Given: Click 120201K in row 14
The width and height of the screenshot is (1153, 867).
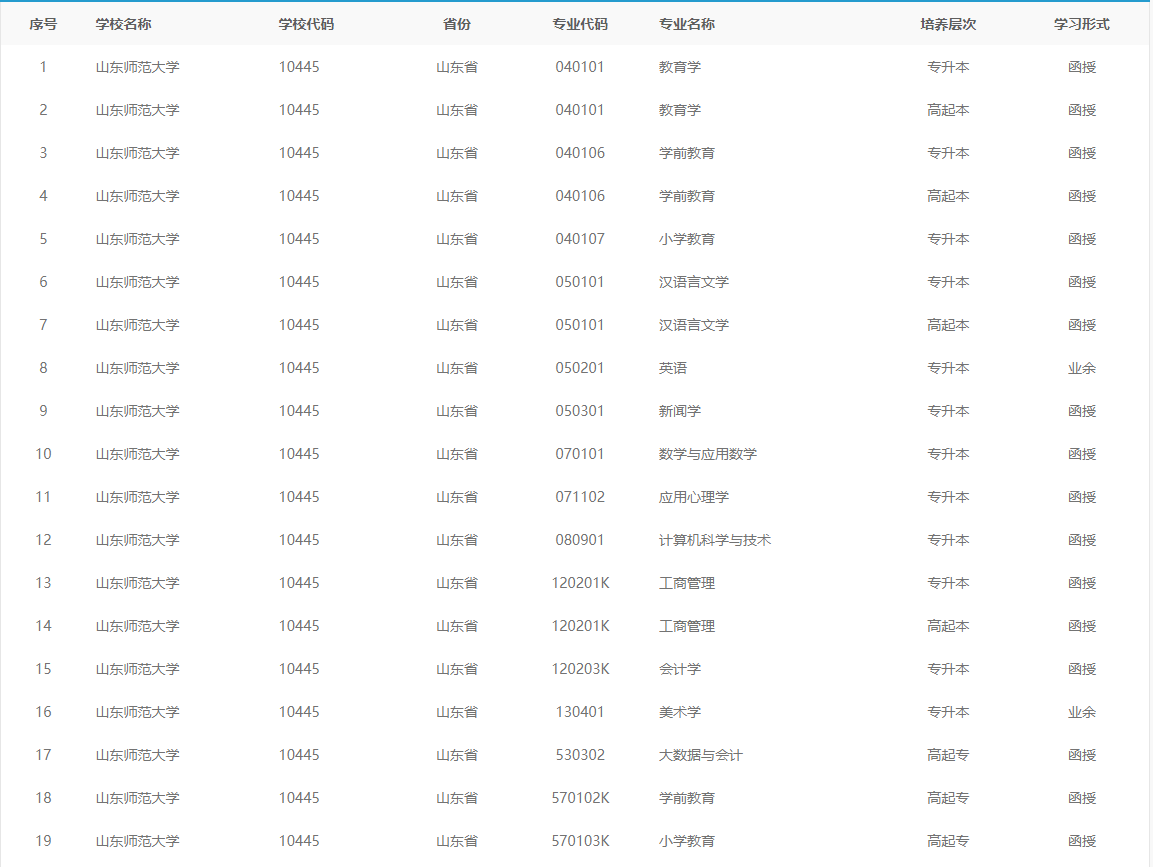Looking at the screenshot, I should (x=580, y=627).
